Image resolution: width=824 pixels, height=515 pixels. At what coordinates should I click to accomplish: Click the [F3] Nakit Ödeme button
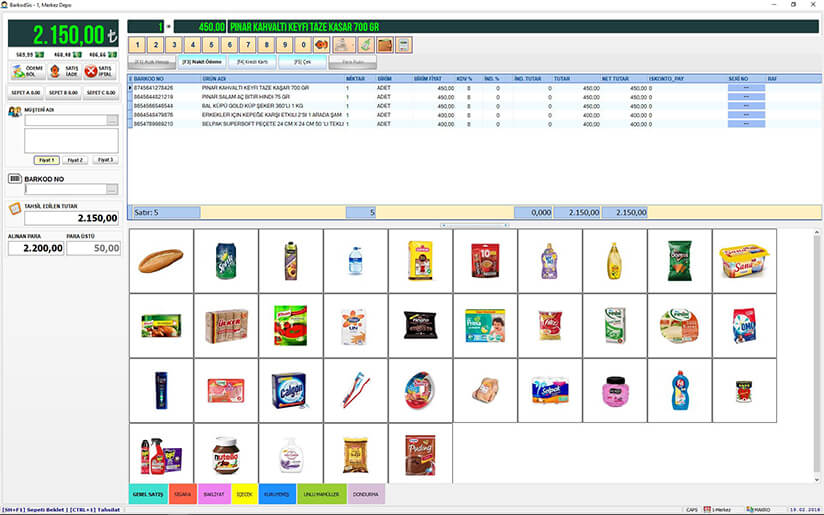pos(200,62)
